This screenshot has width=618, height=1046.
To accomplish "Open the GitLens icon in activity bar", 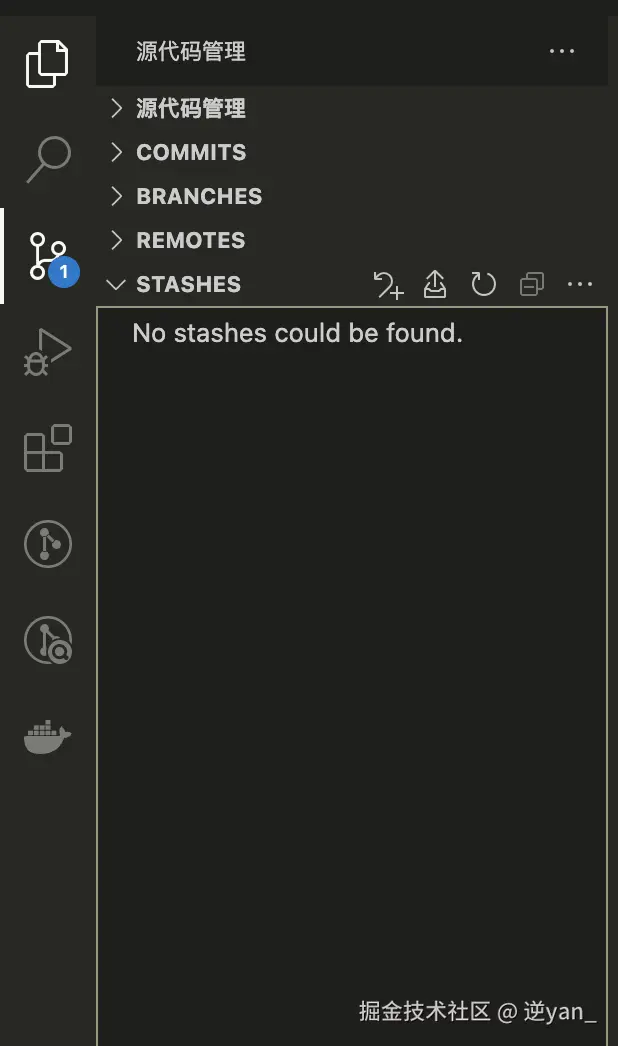I will (x=47, y=544).
